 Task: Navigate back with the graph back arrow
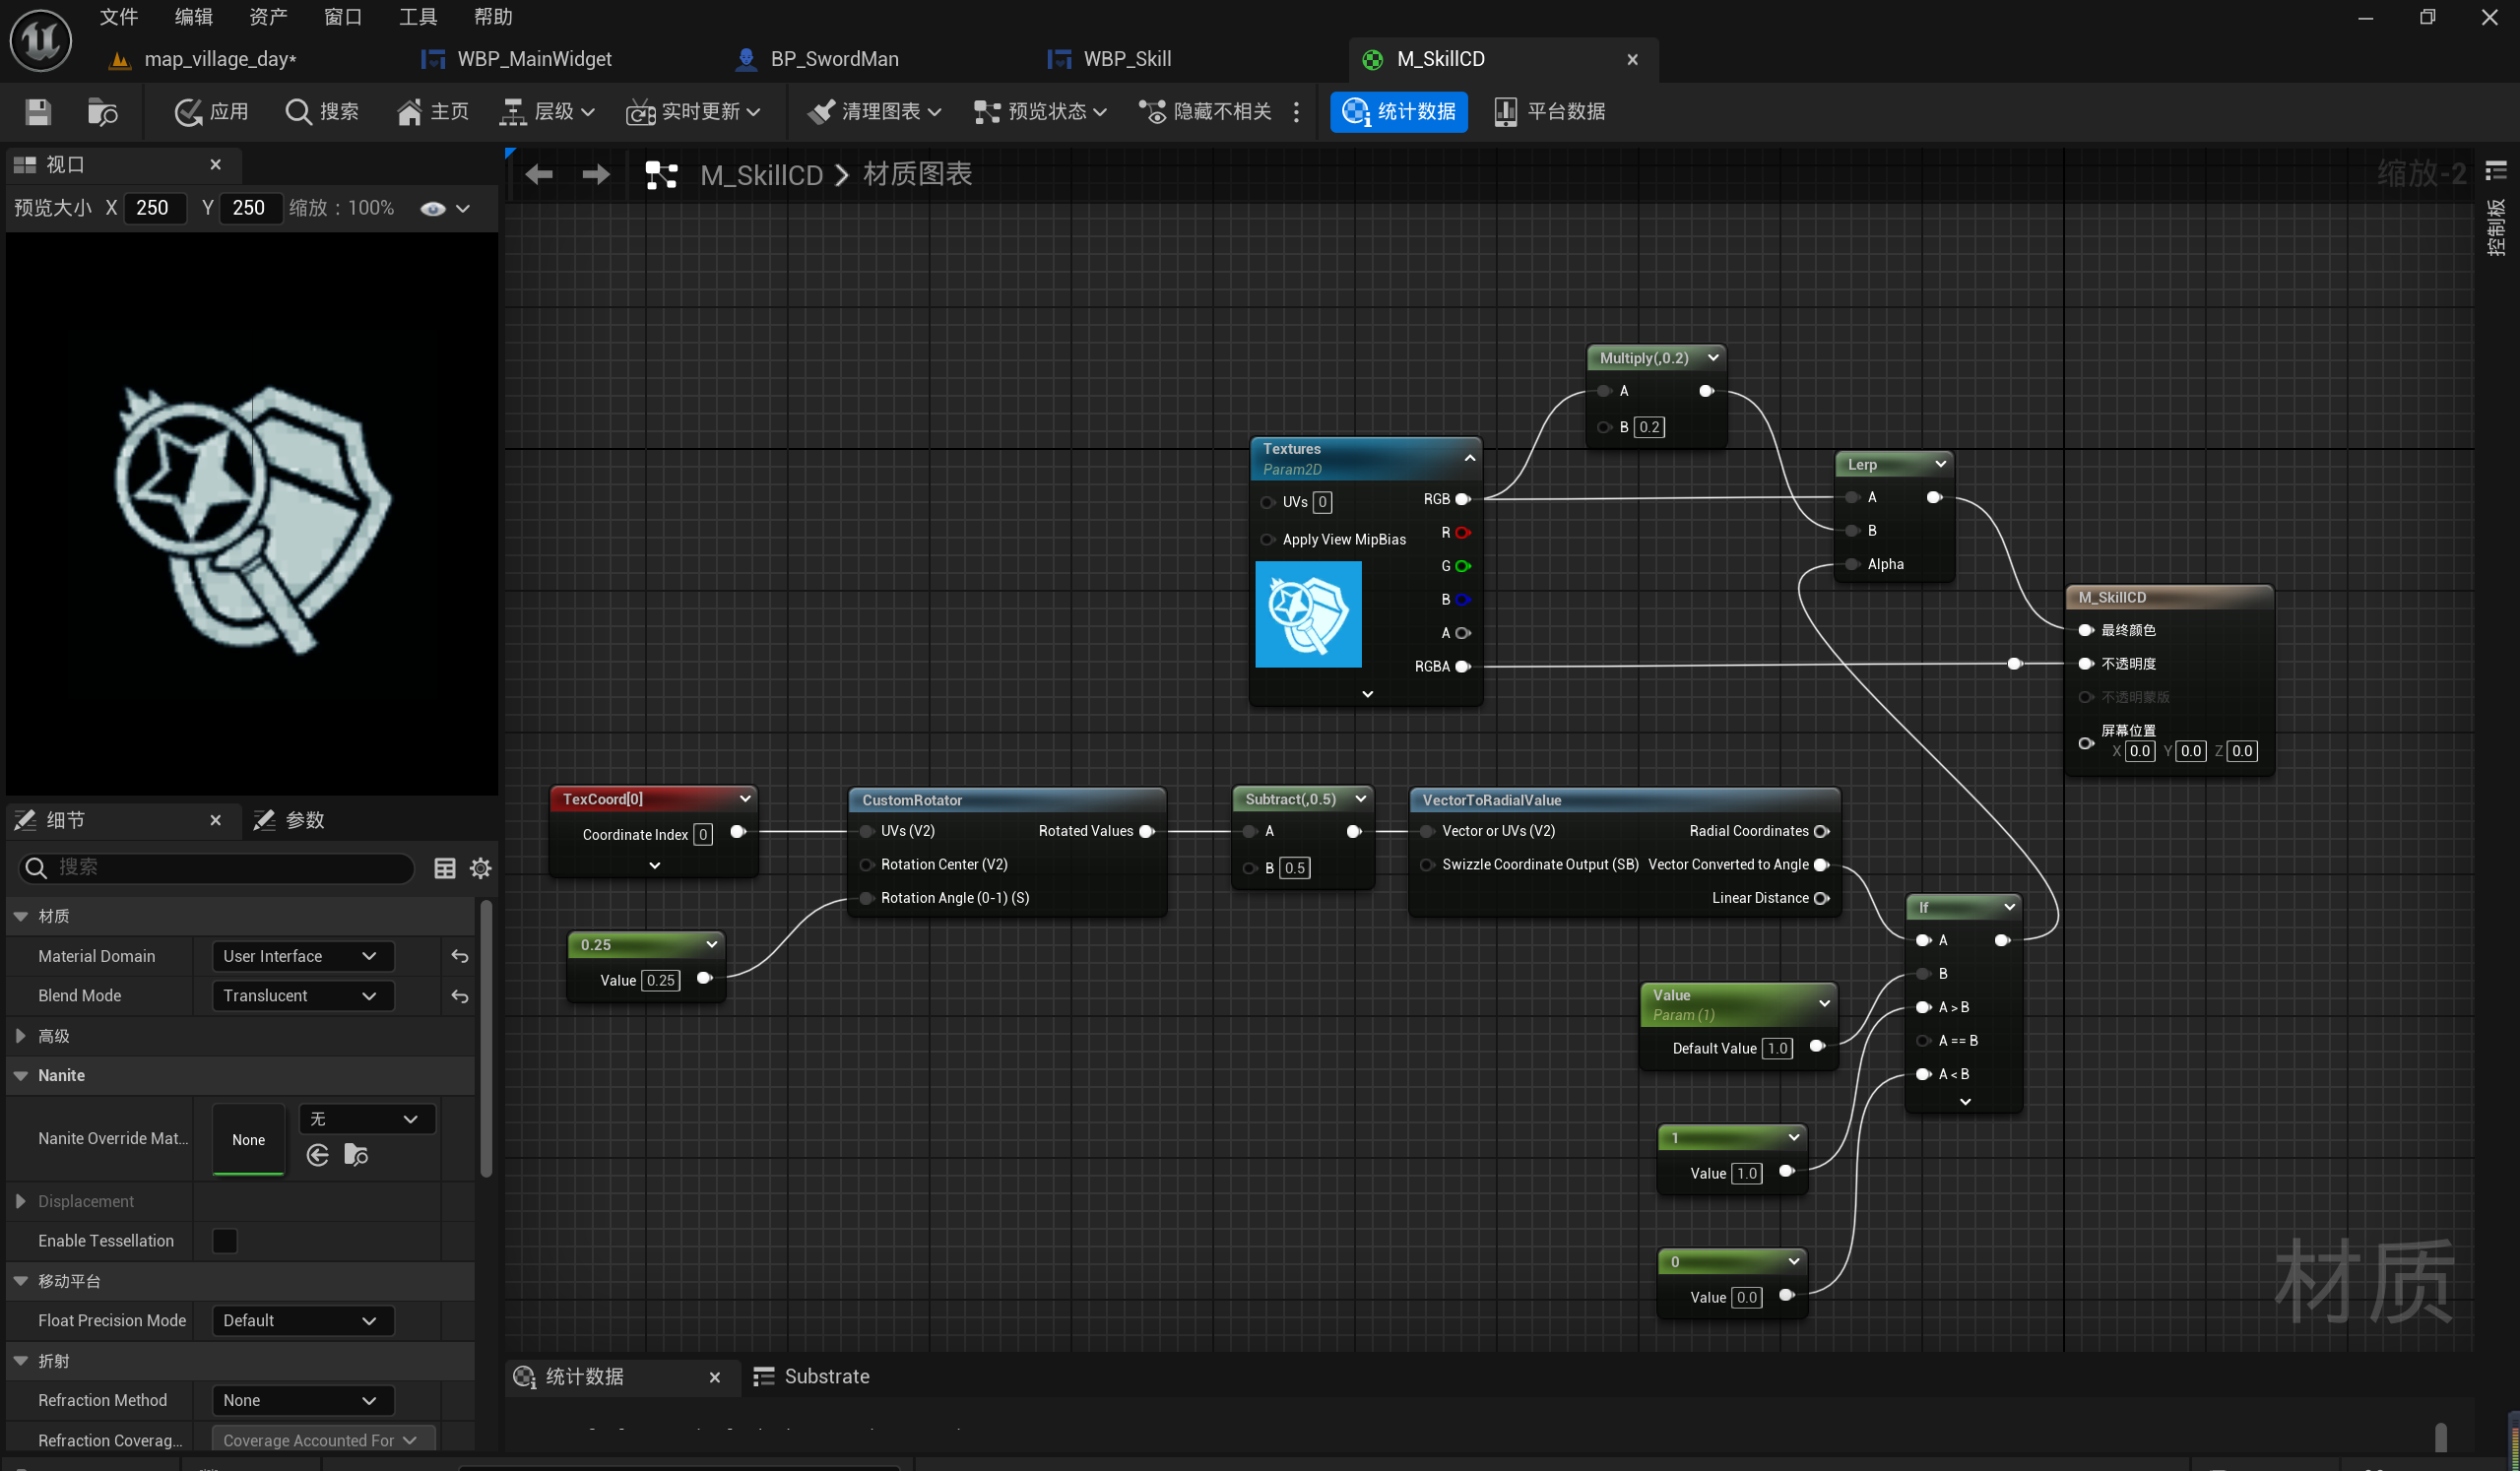pyautogui.click(x=539, y=175)
